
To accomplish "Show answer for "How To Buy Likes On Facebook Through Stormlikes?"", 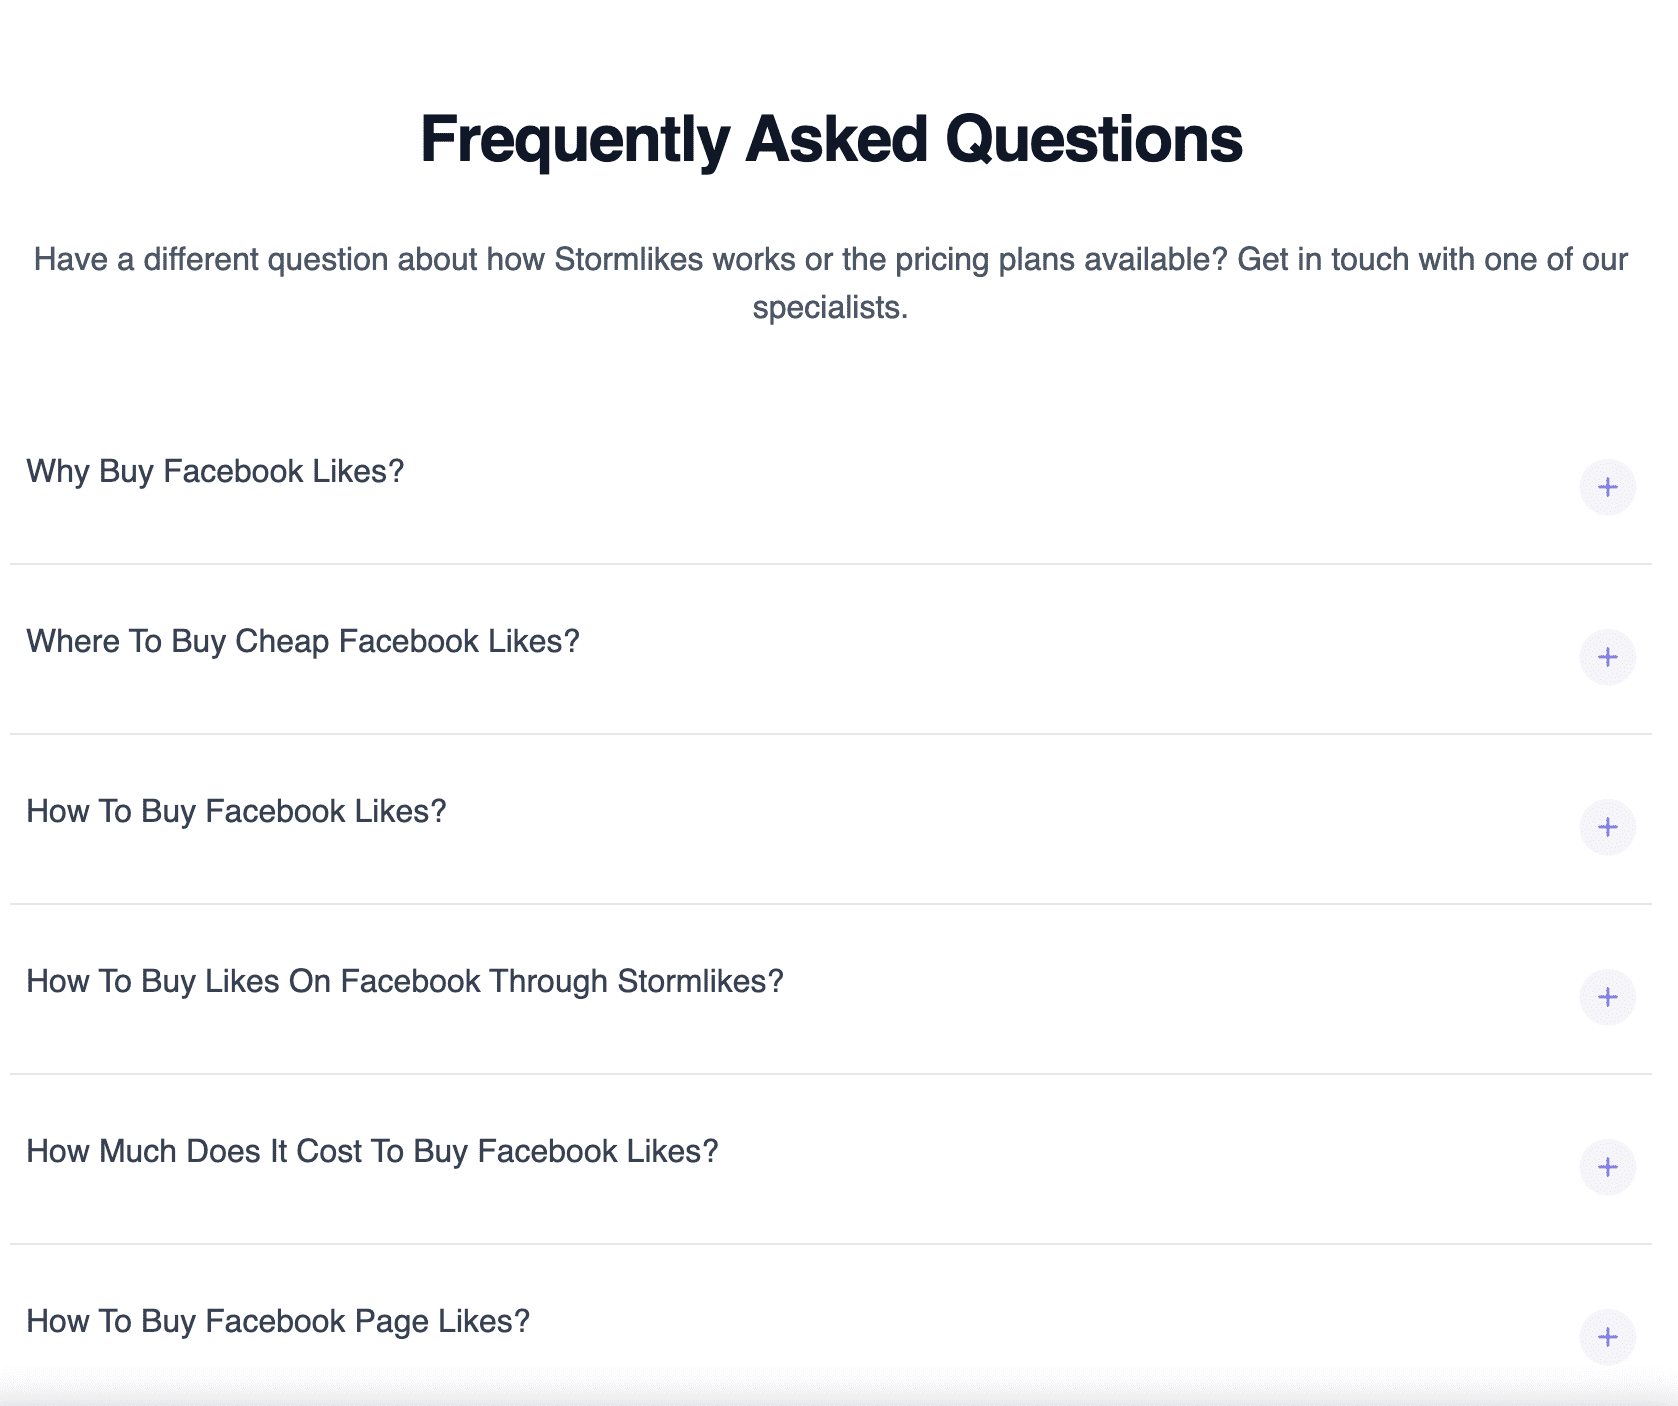I will pos(1608,996).
